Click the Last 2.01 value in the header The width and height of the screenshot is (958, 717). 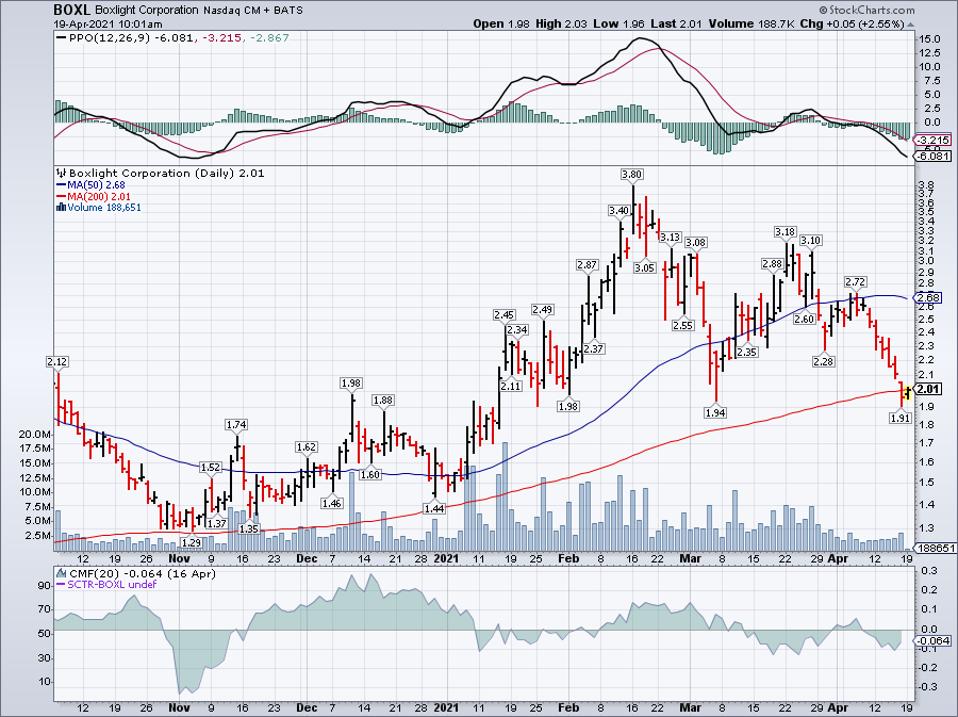tap(675, 24)
